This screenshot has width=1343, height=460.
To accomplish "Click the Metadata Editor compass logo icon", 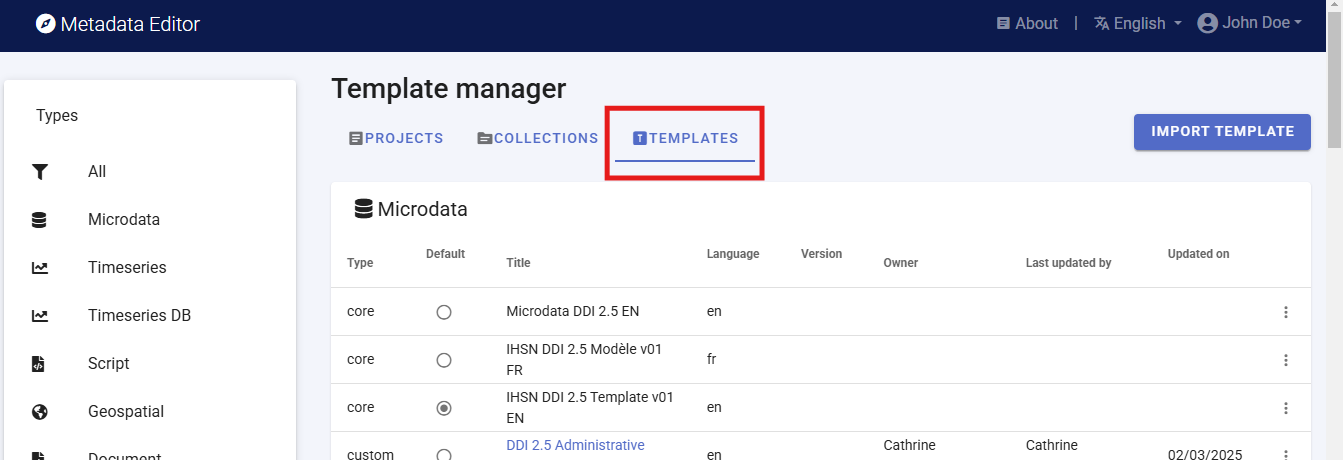I will click(46, 24).
